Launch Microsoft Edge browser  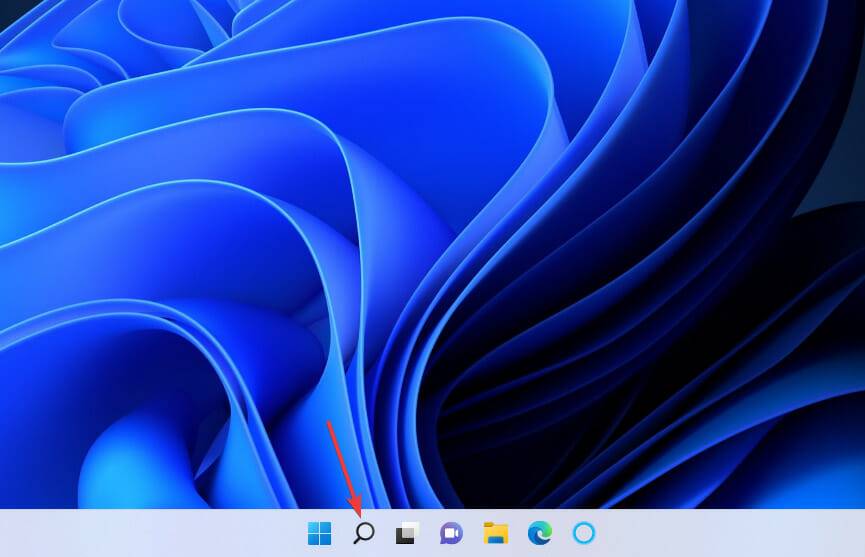click(x=539, y=533)
